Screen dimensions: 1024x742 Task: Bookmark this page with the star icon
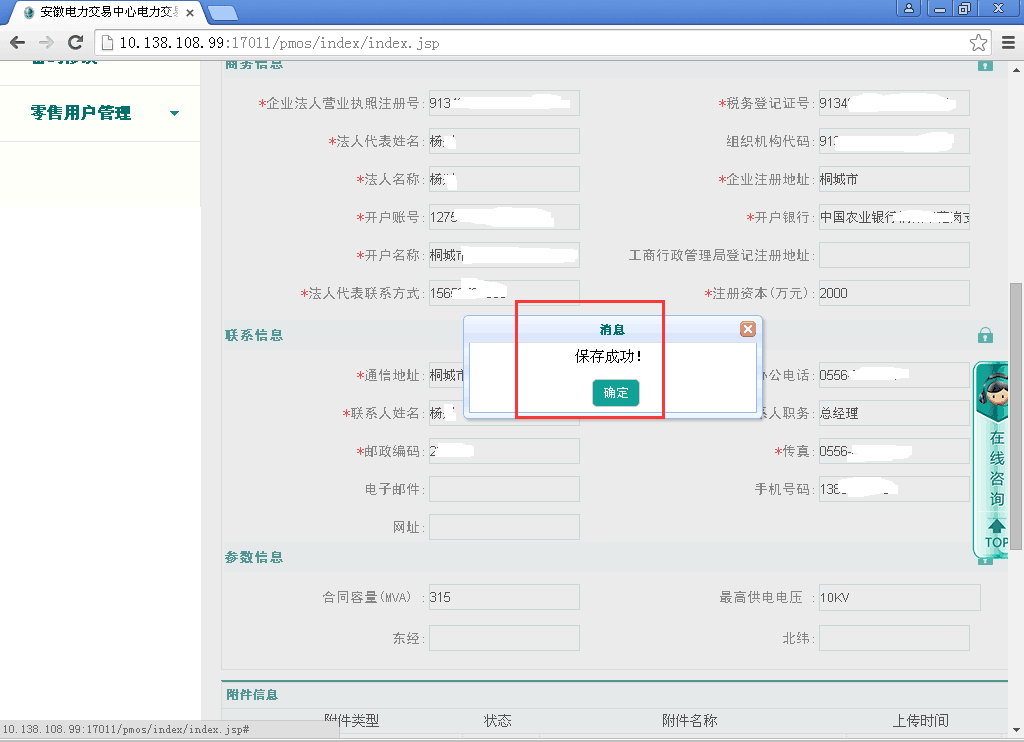pos(978,42)
